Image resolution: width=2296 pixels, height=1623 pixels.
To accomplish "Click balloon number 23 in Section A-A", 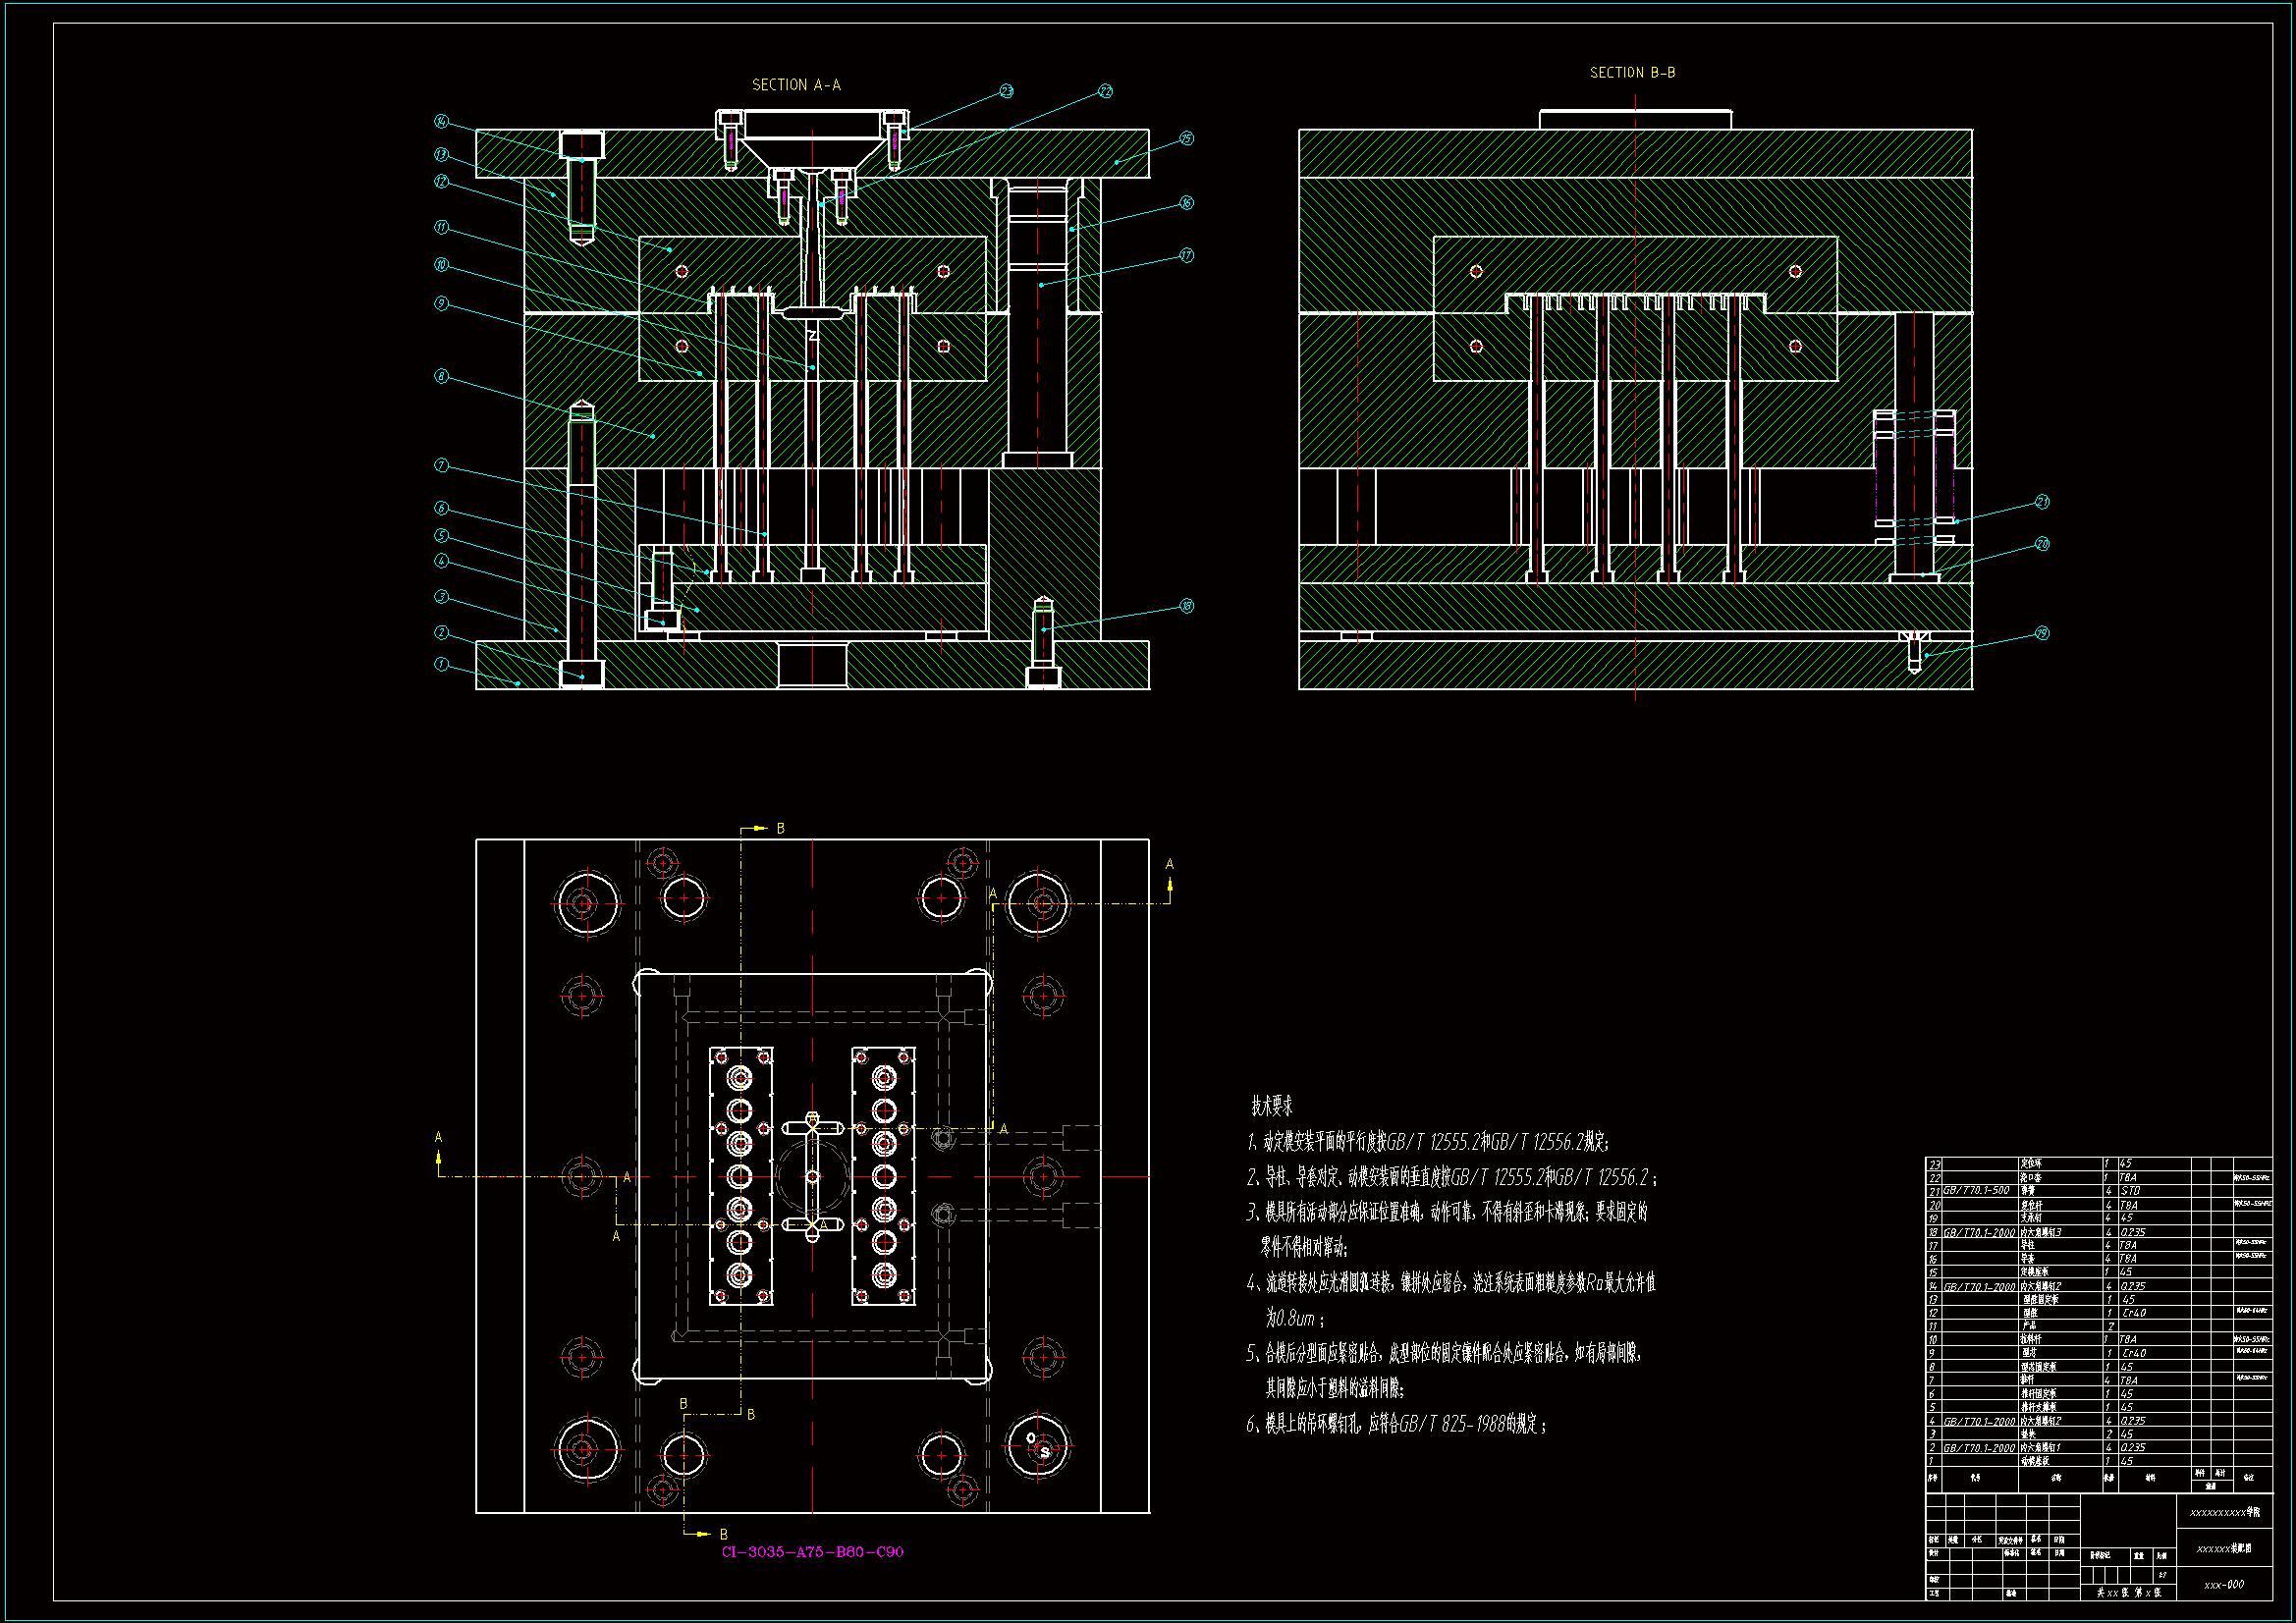I will tap(1006, 91).
